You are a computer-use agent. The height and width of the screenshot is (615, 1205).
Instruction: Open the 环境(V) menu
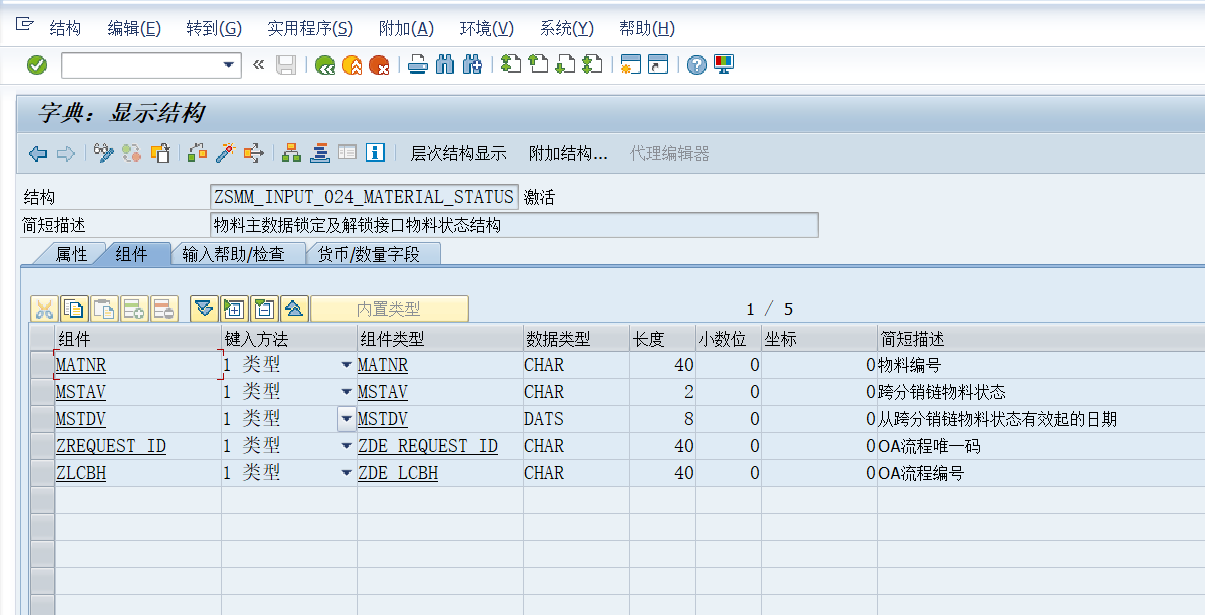pyautogui.click(x=486, y=29)
